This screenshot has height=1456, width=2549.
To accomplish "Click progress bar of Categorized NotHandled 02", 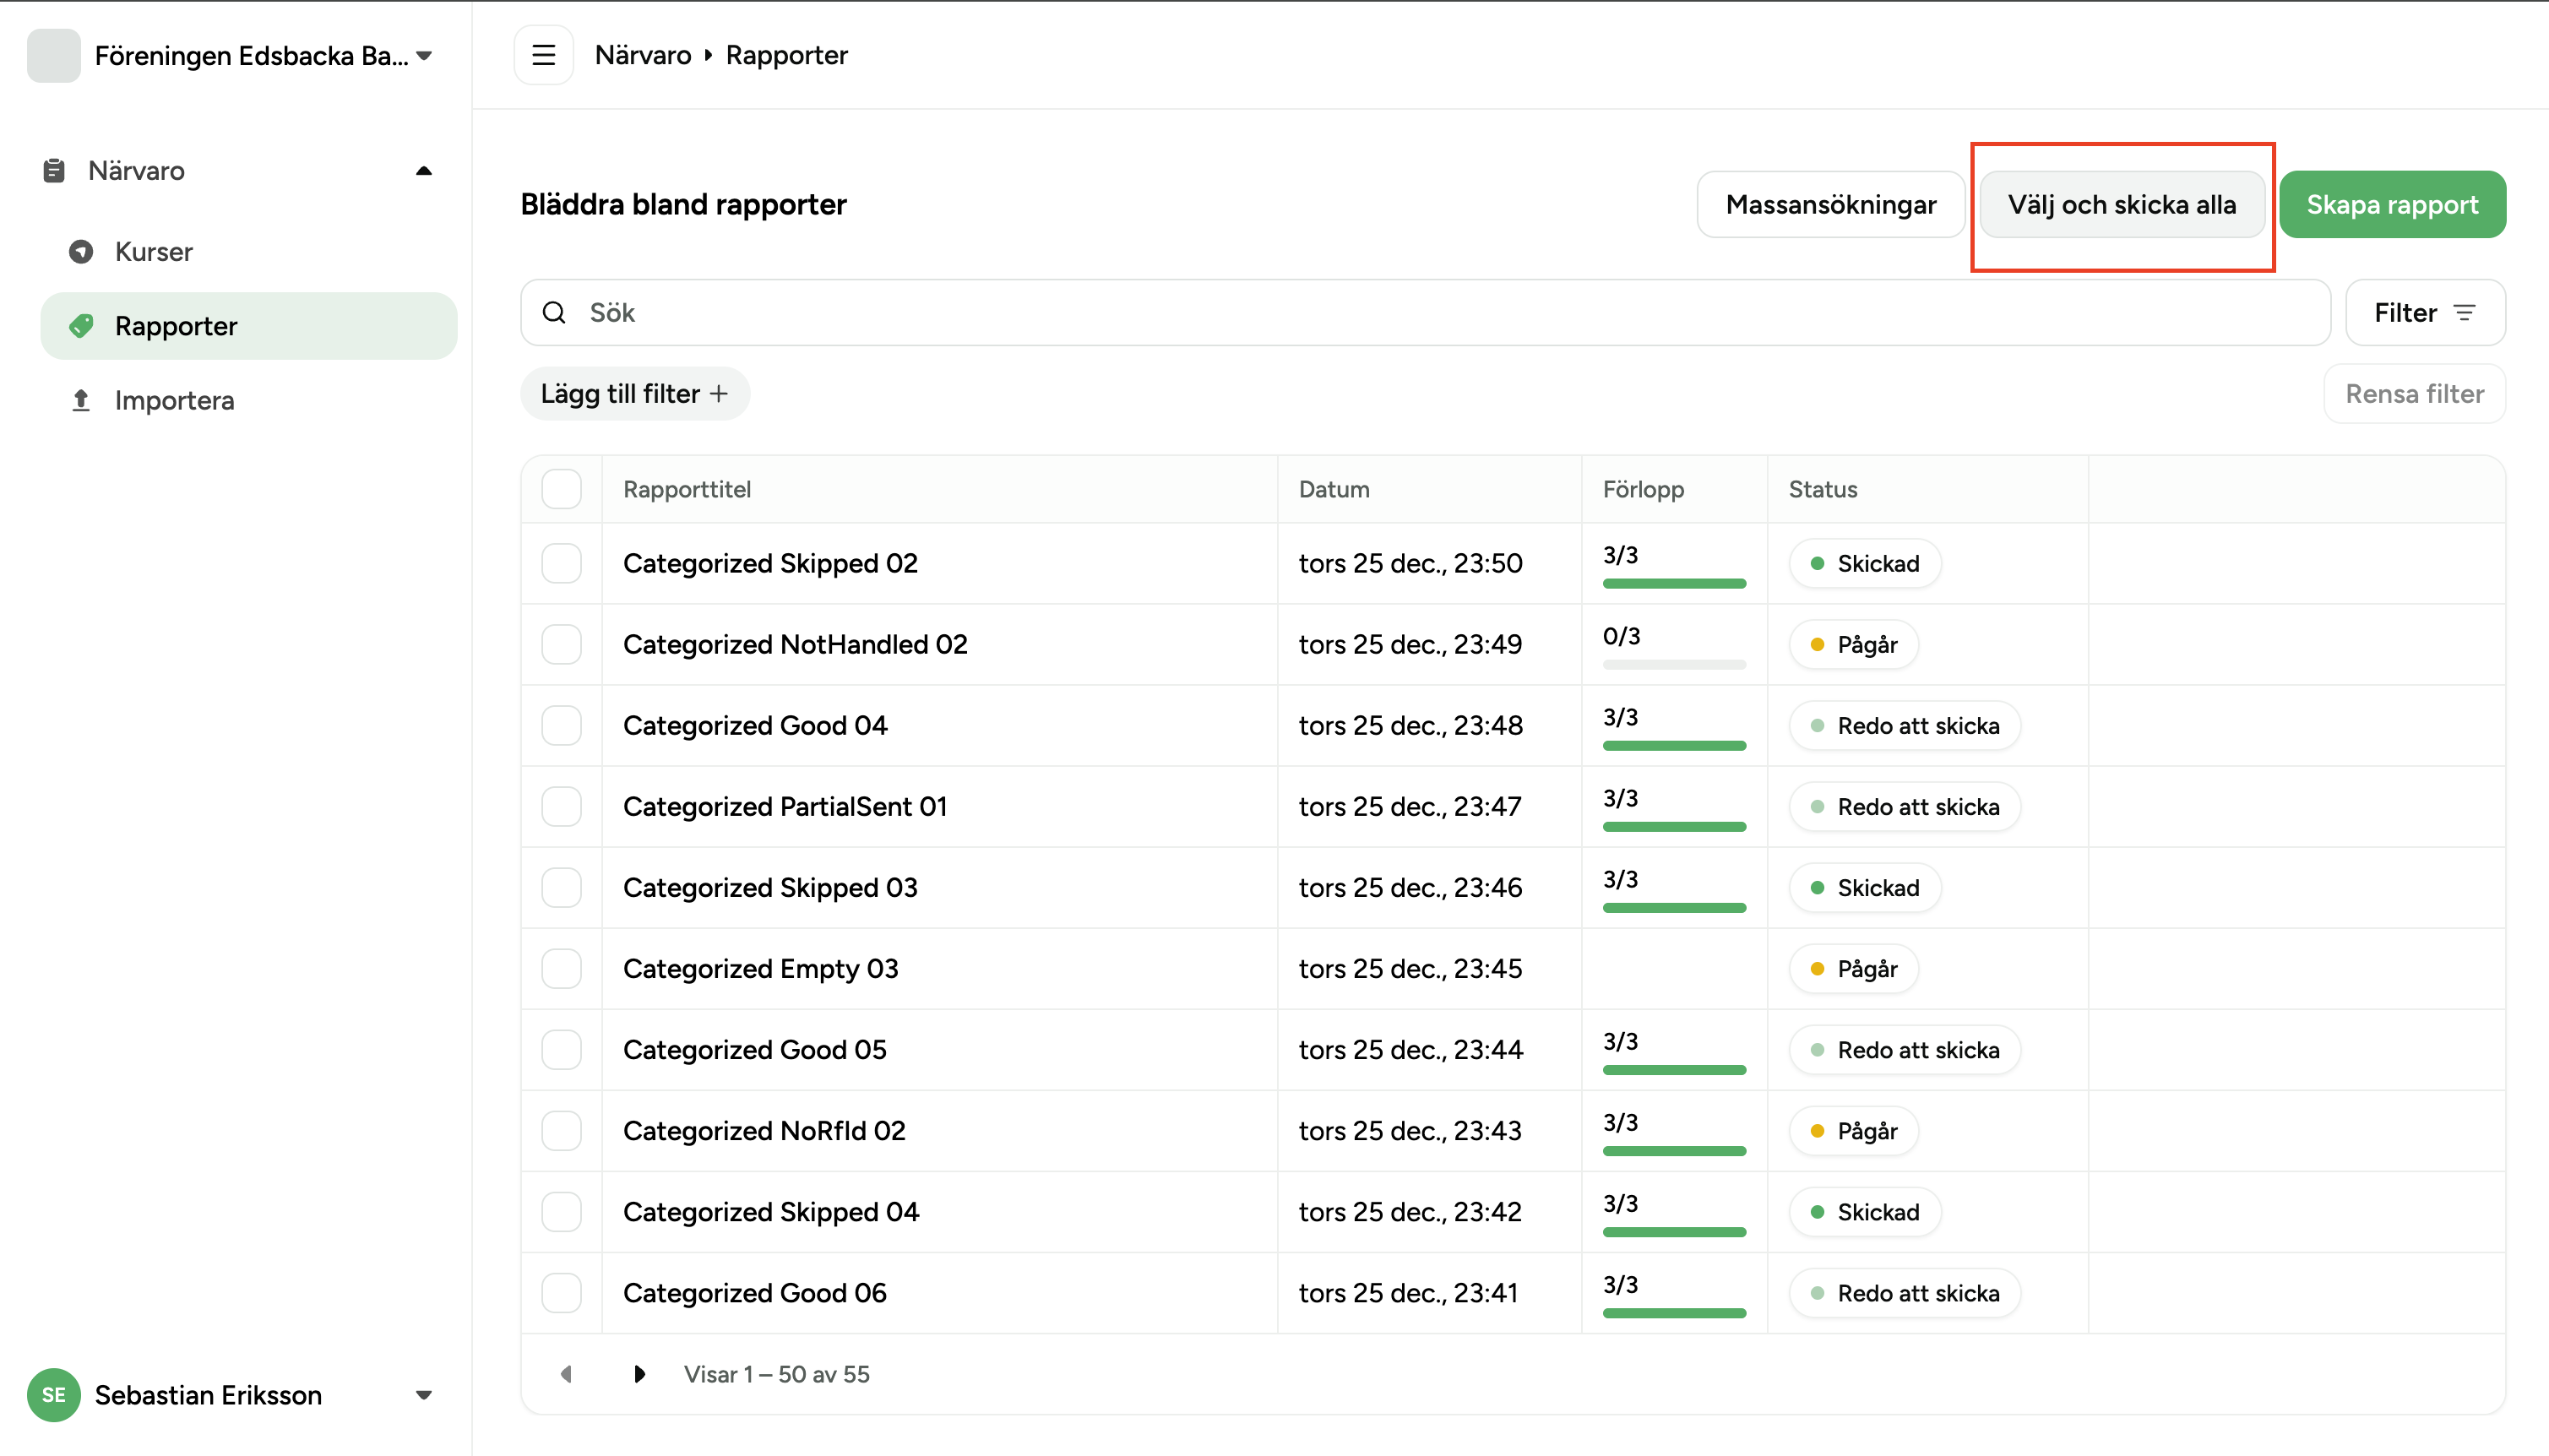I will click(1674, 664).
